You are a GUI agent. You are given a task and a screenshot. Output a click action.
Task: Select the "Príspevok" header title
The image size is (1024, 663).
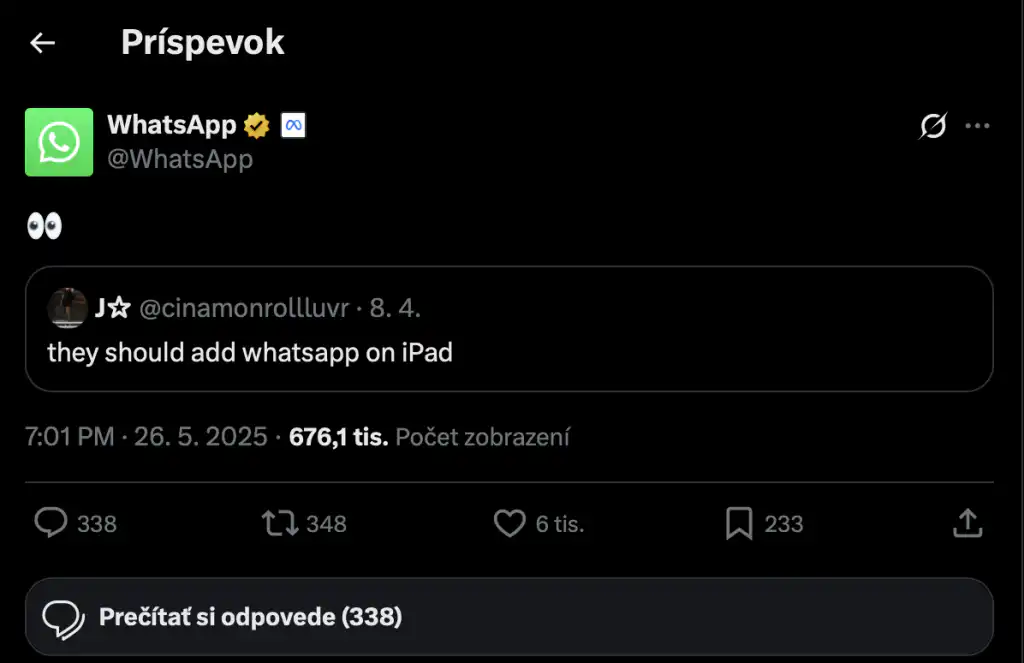click(202, 41)
